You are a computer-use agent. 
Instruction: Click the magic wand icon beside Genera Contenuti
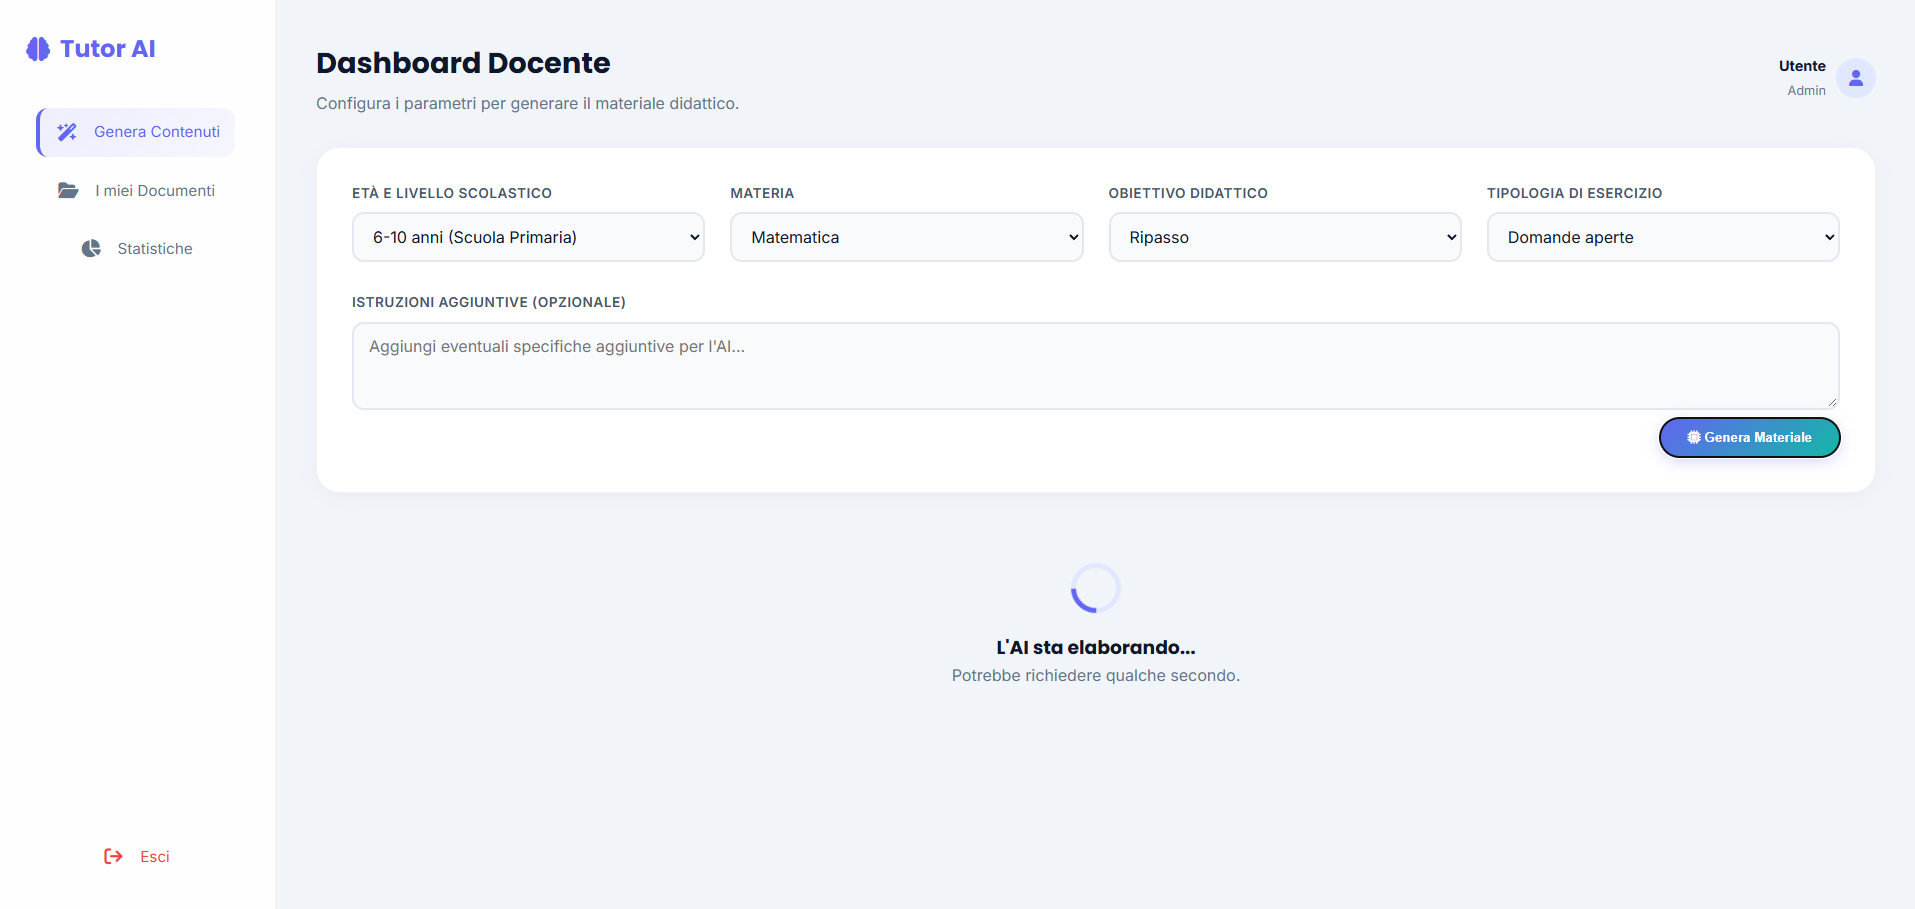[67, 132]
